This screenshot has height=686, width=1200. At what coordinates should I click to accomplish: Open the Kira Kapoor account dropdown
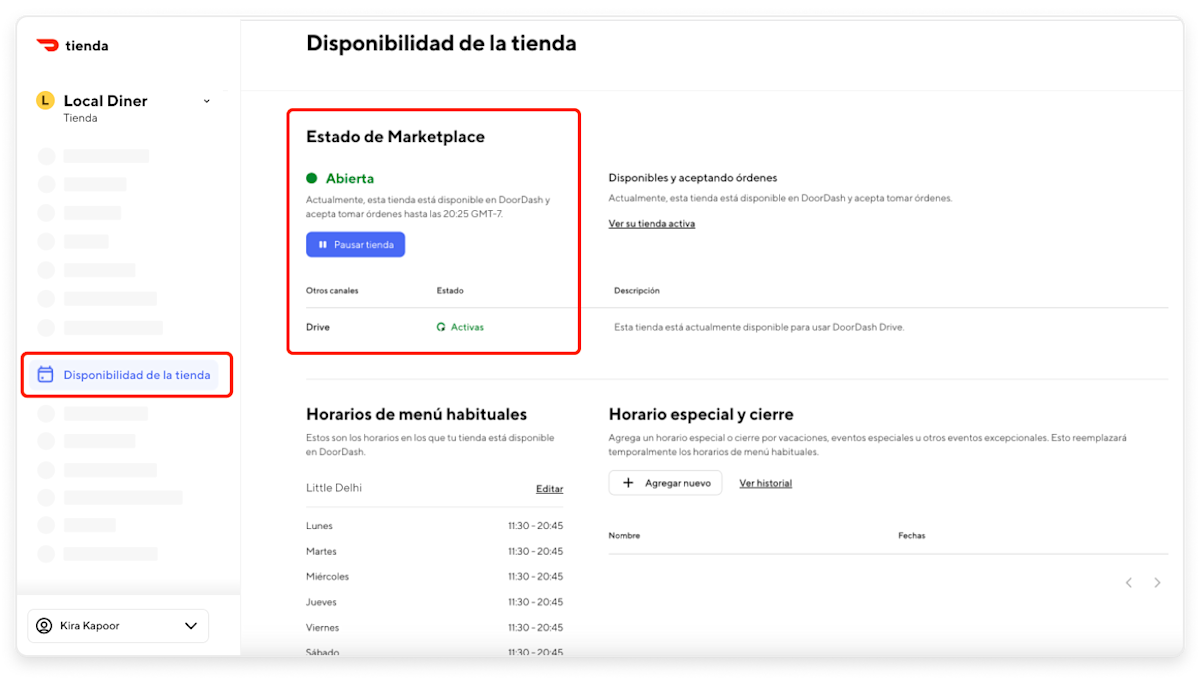[118, 626]
